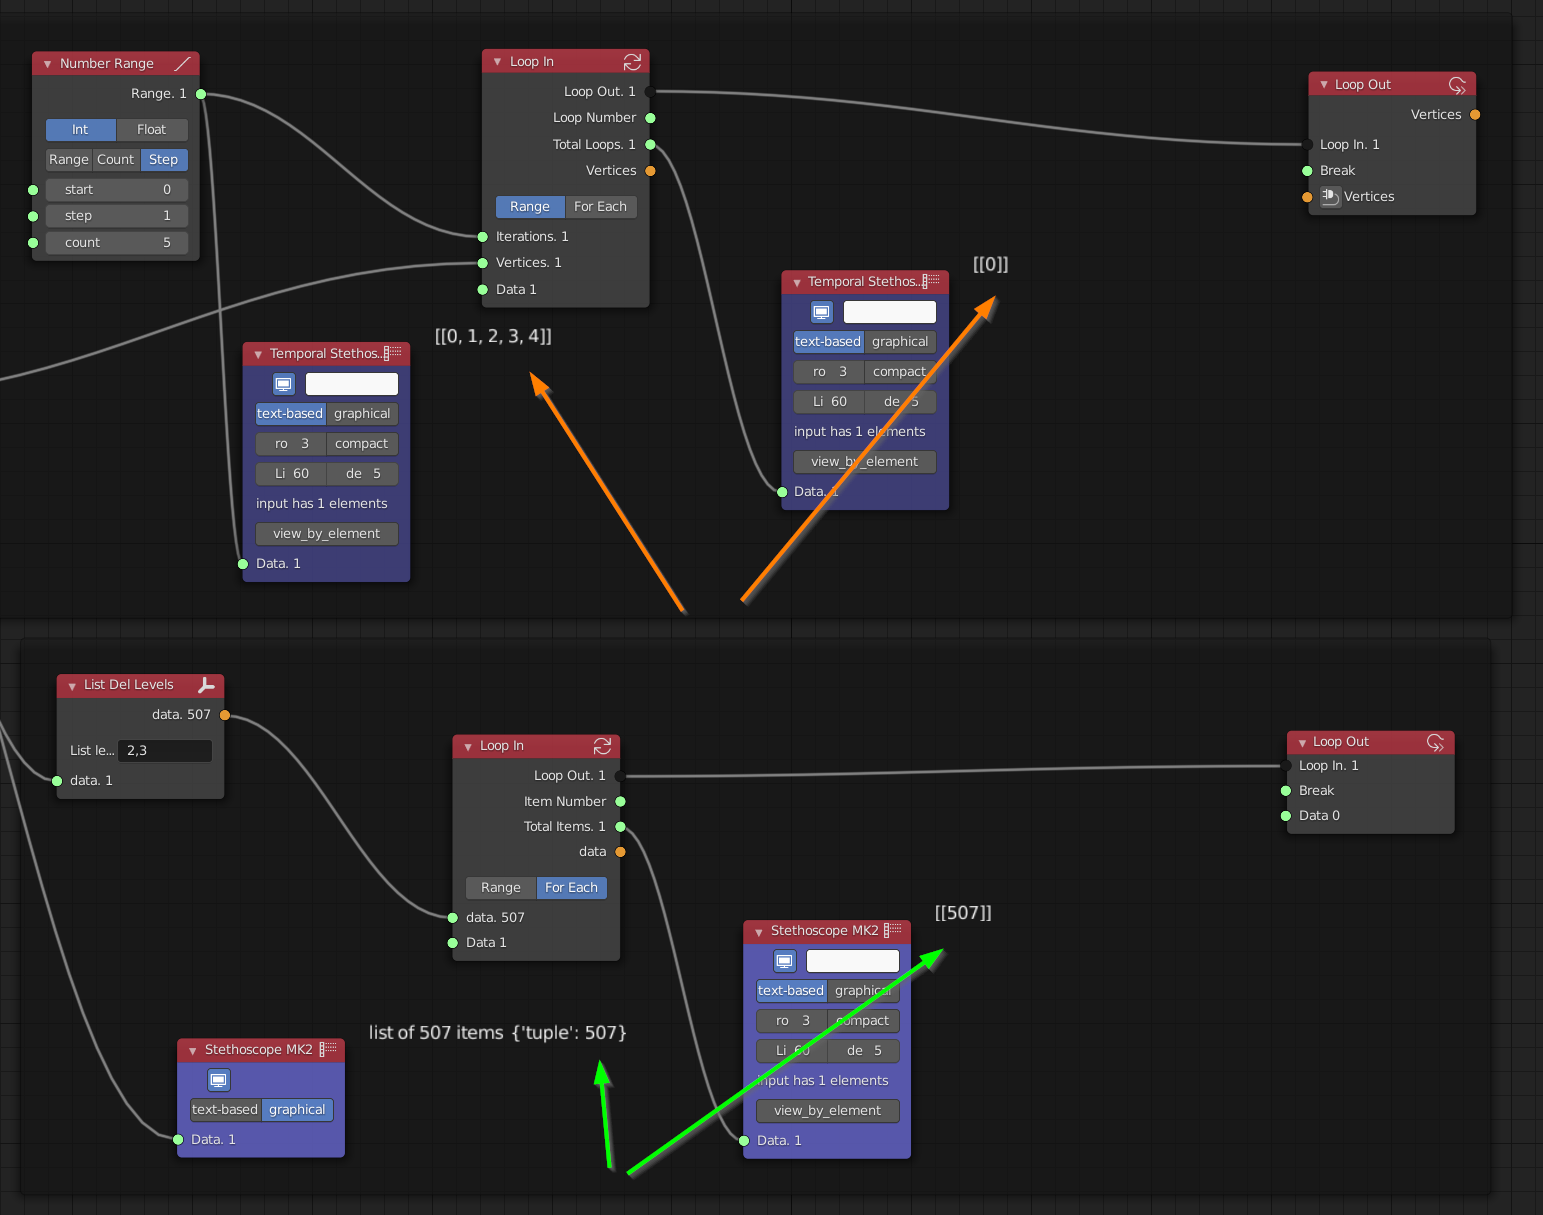Click the List levels field showing 2,3
Viewport: 1543px width, 1215px height.
(x=165, y=751)
